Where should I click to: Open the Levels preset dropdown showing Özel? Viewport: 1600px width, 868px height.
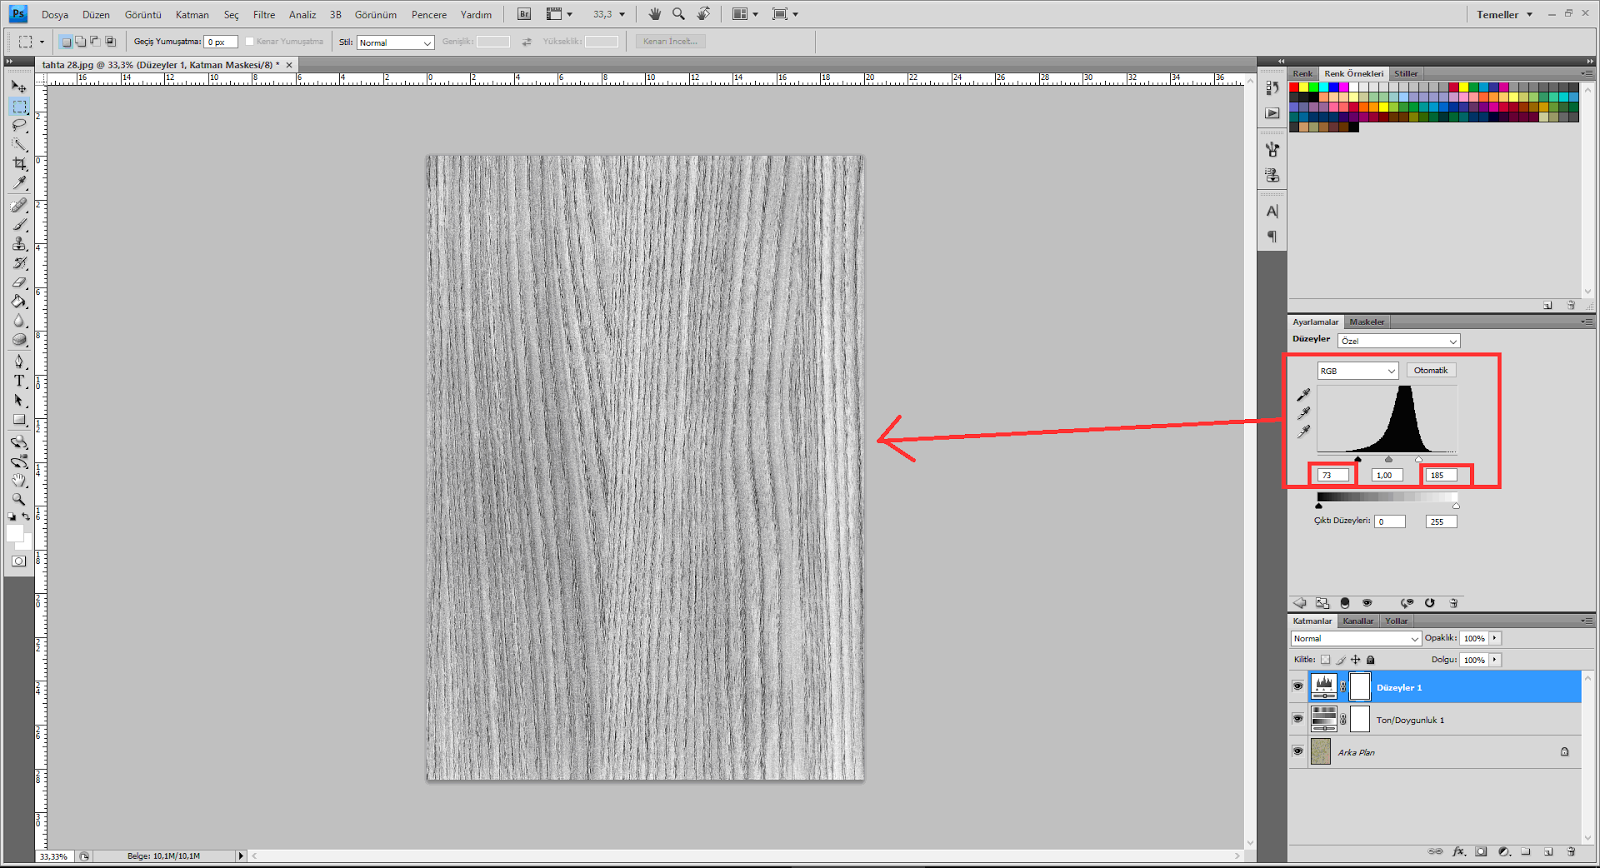[1399, 341]
